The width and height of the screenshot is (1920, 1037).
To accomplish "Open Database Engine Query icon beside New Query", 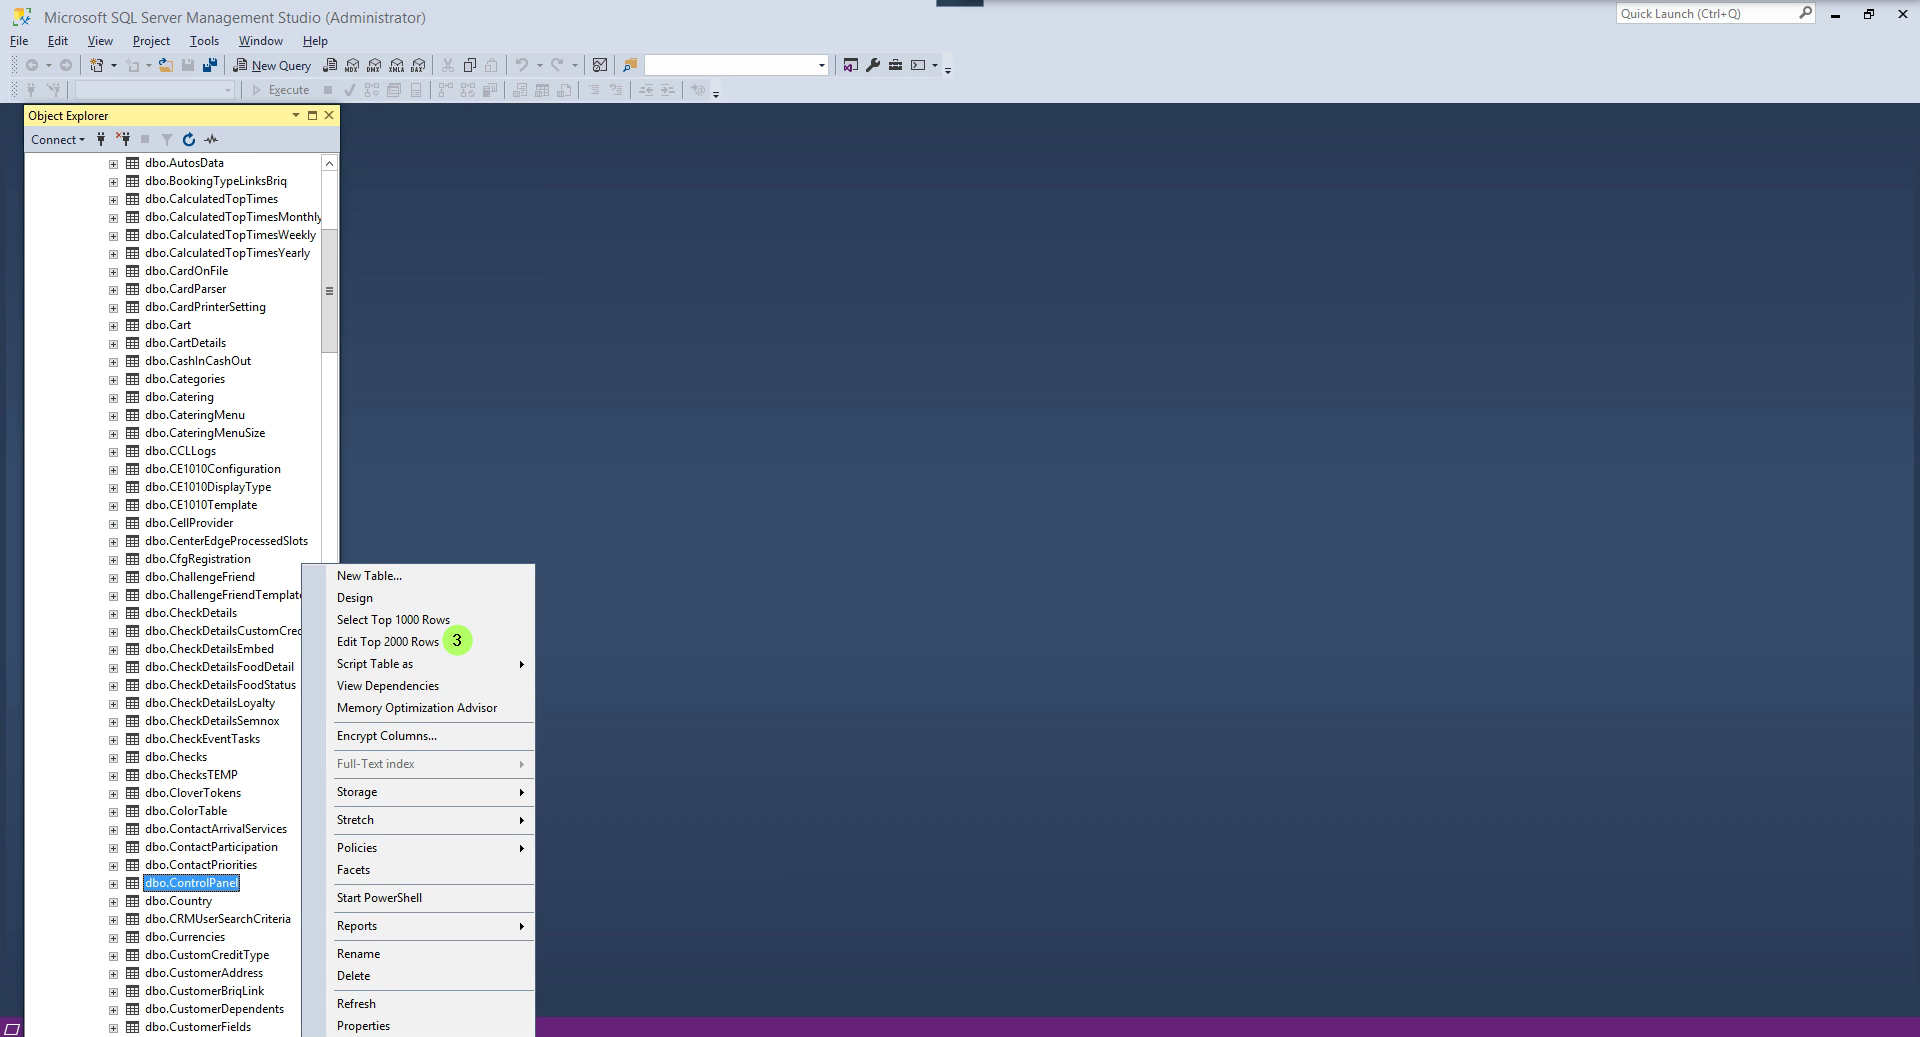I will [330, 65].
